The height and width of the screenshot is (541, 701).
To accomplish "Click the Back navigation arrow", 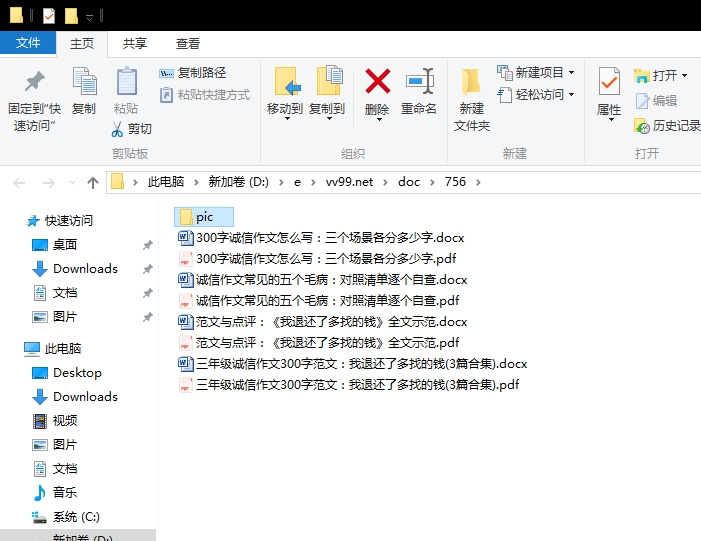I will 19,182.
